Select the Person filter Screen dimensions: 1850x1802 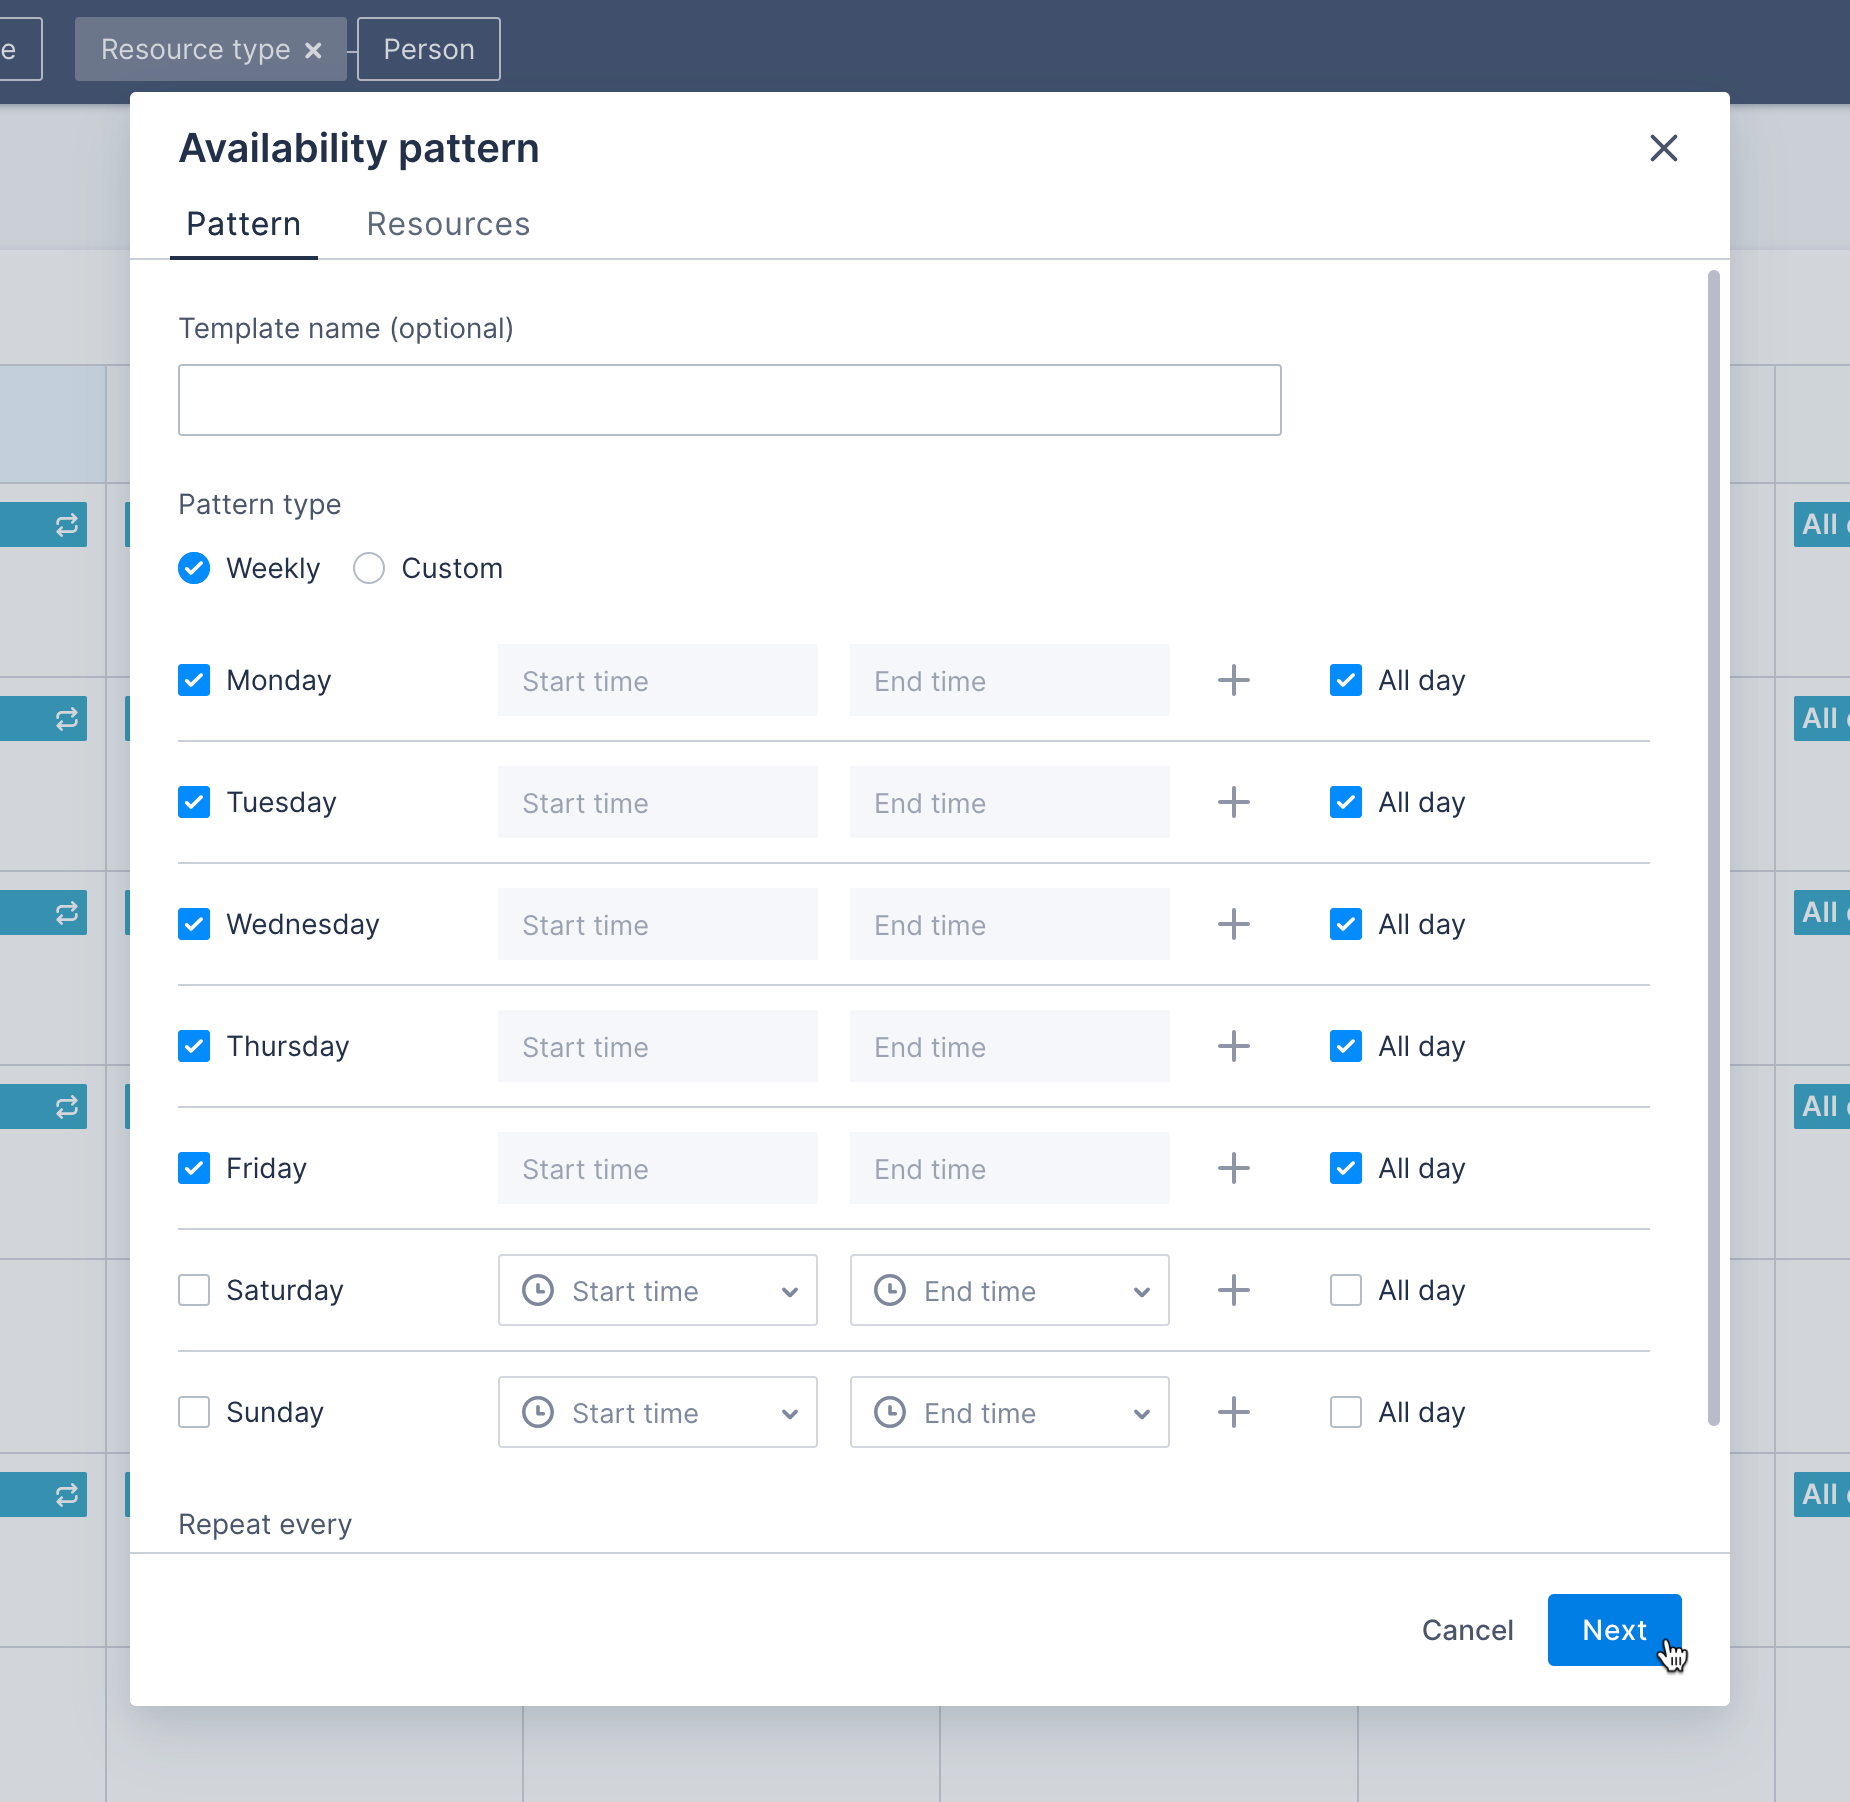(428, 48)
